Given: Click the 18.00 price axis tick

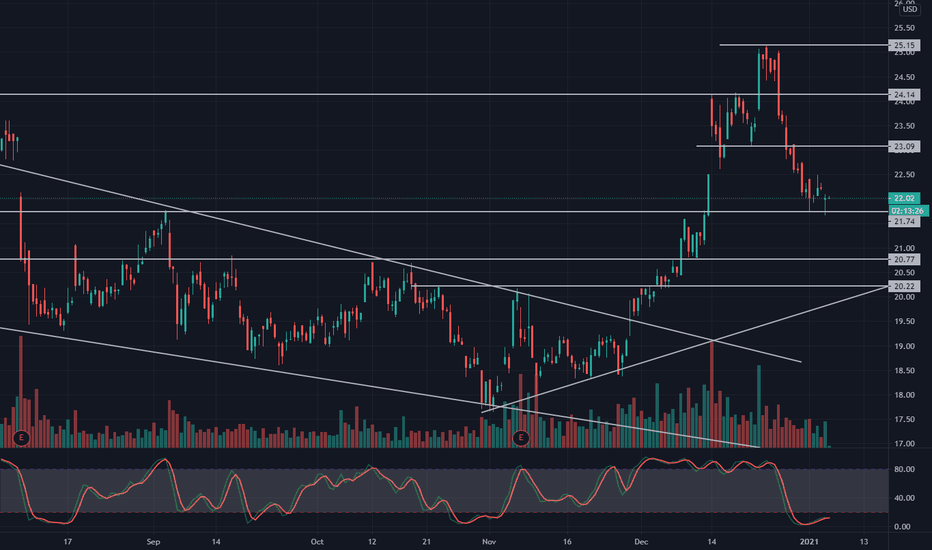Looking at the screenshot, I should 904,395.
